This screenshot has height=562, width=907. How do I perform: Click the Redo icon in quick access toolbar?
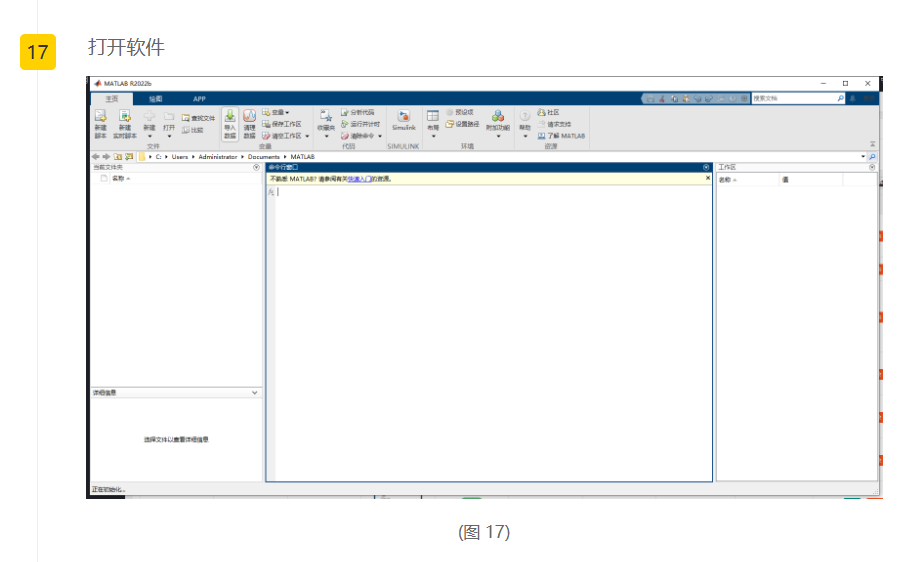pos(709,99)
